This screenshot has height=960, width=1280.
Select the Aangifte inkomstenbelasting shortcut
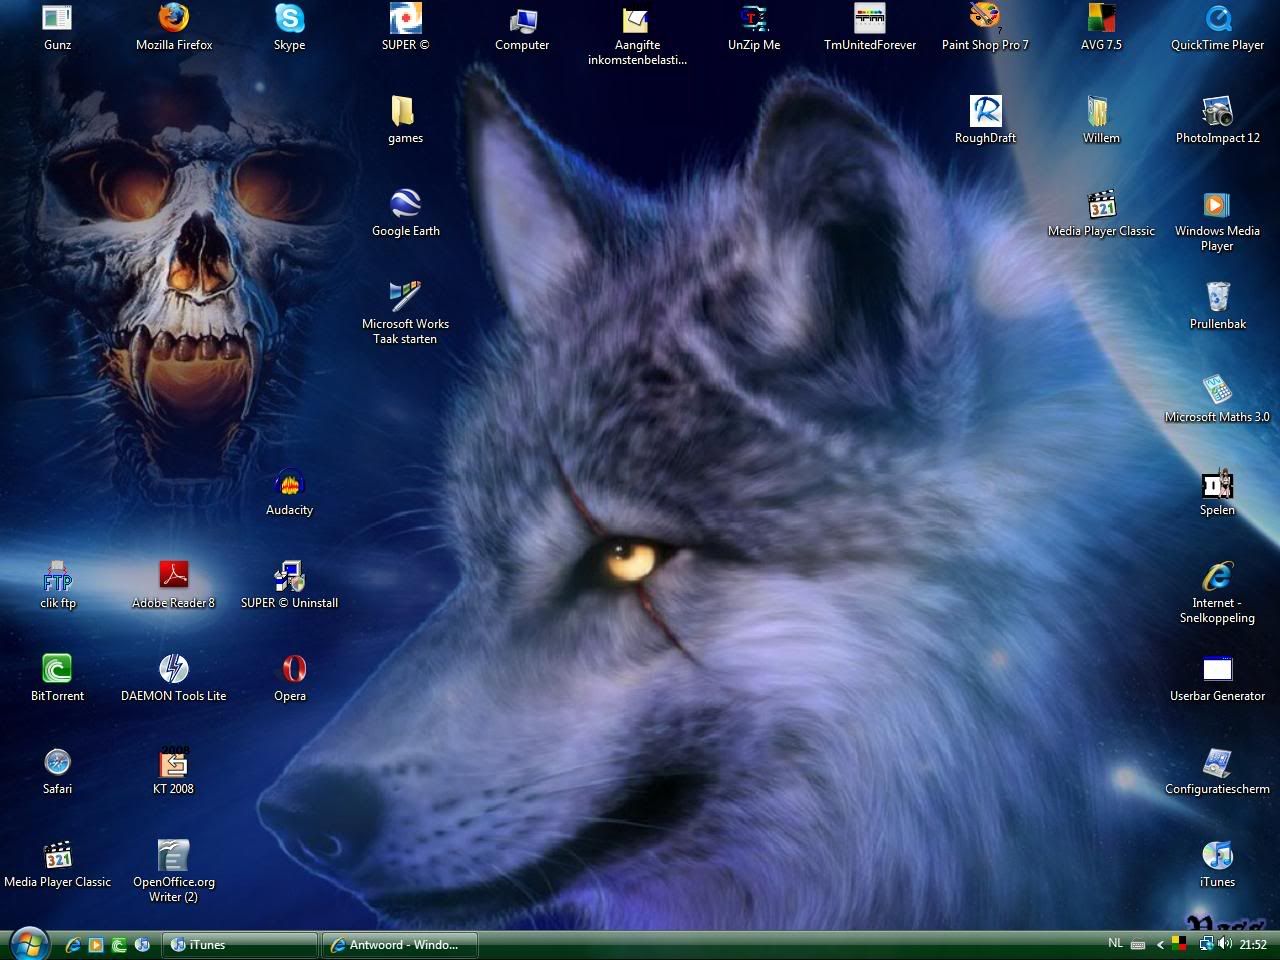click(637, 35)
